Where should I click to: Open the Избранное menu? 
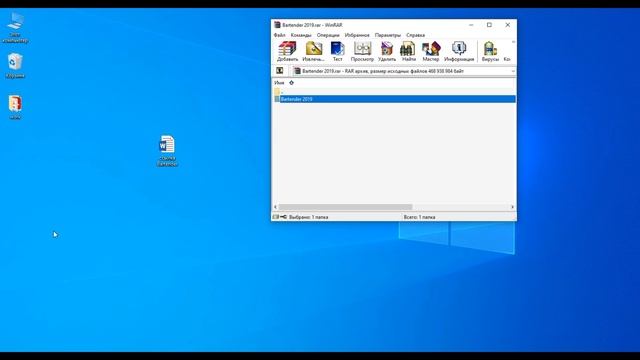357,36
